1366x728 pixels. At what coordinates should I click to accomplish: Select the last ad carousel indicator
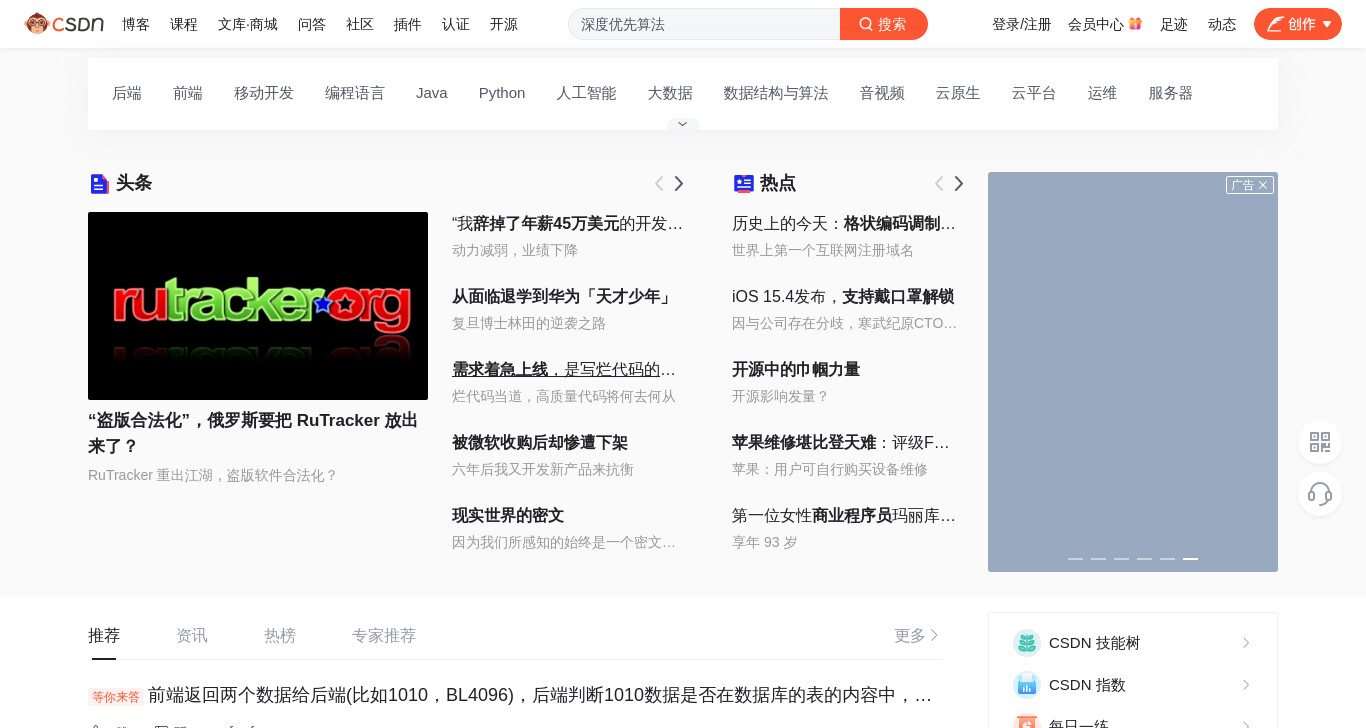coord(1190,559)
